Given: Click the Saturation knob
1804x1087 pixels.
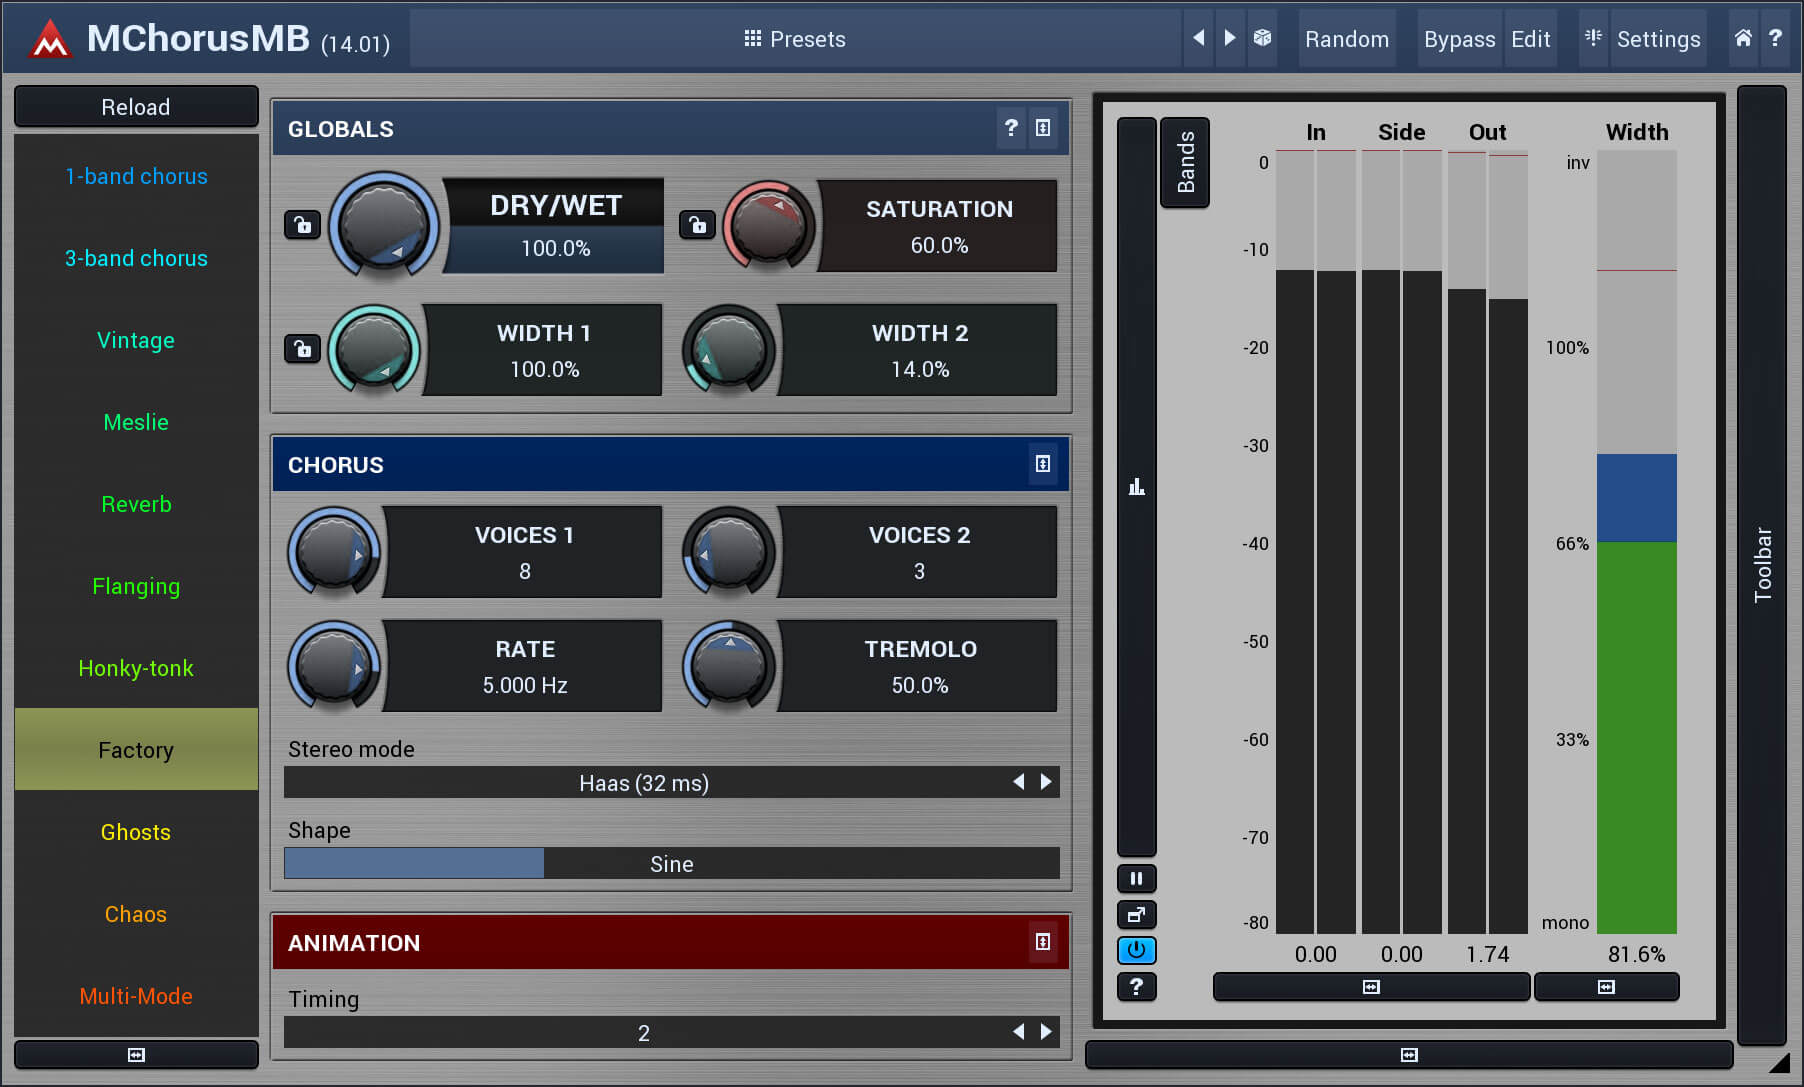Looking at the screenshot, I should pyautogui.click(x=768, y=225).
